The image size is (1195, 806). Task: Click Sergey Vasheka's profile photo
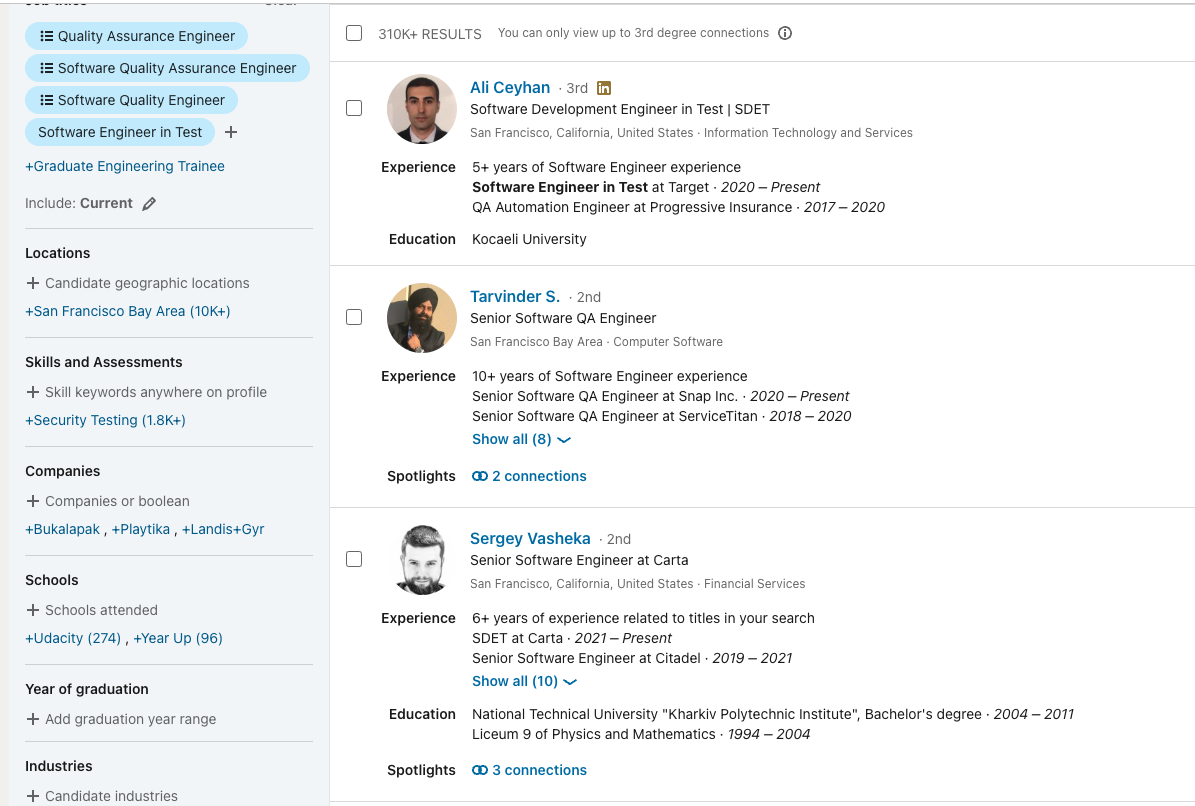[x=421, y=560]
